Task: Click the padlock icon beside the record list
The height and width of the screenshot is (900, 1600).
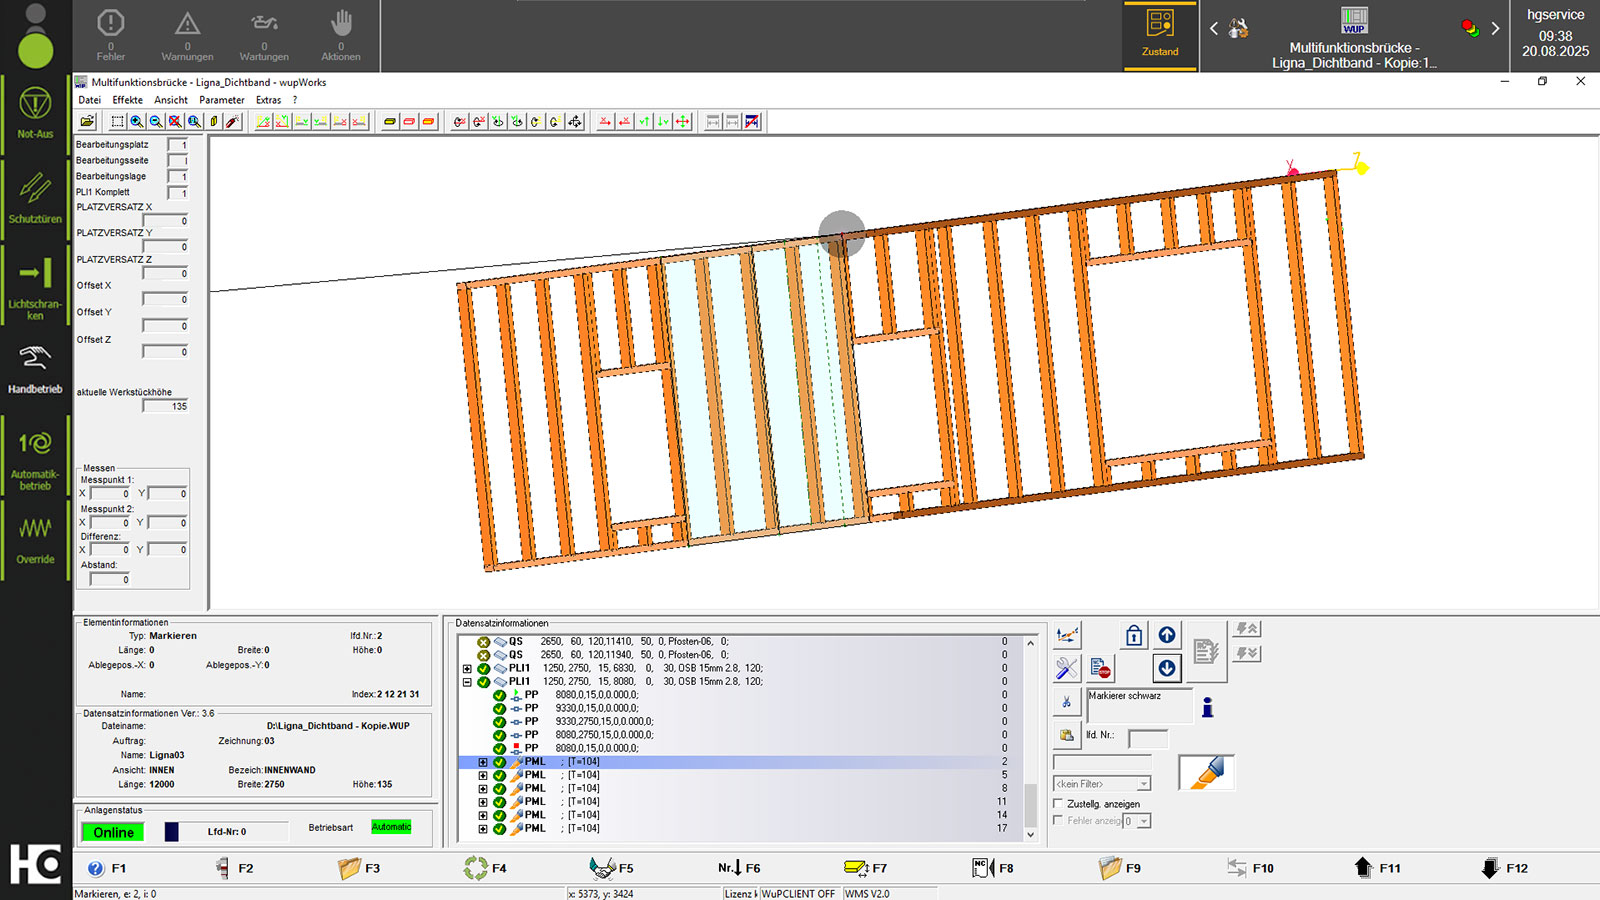Action: click(x=1134, y=635)
